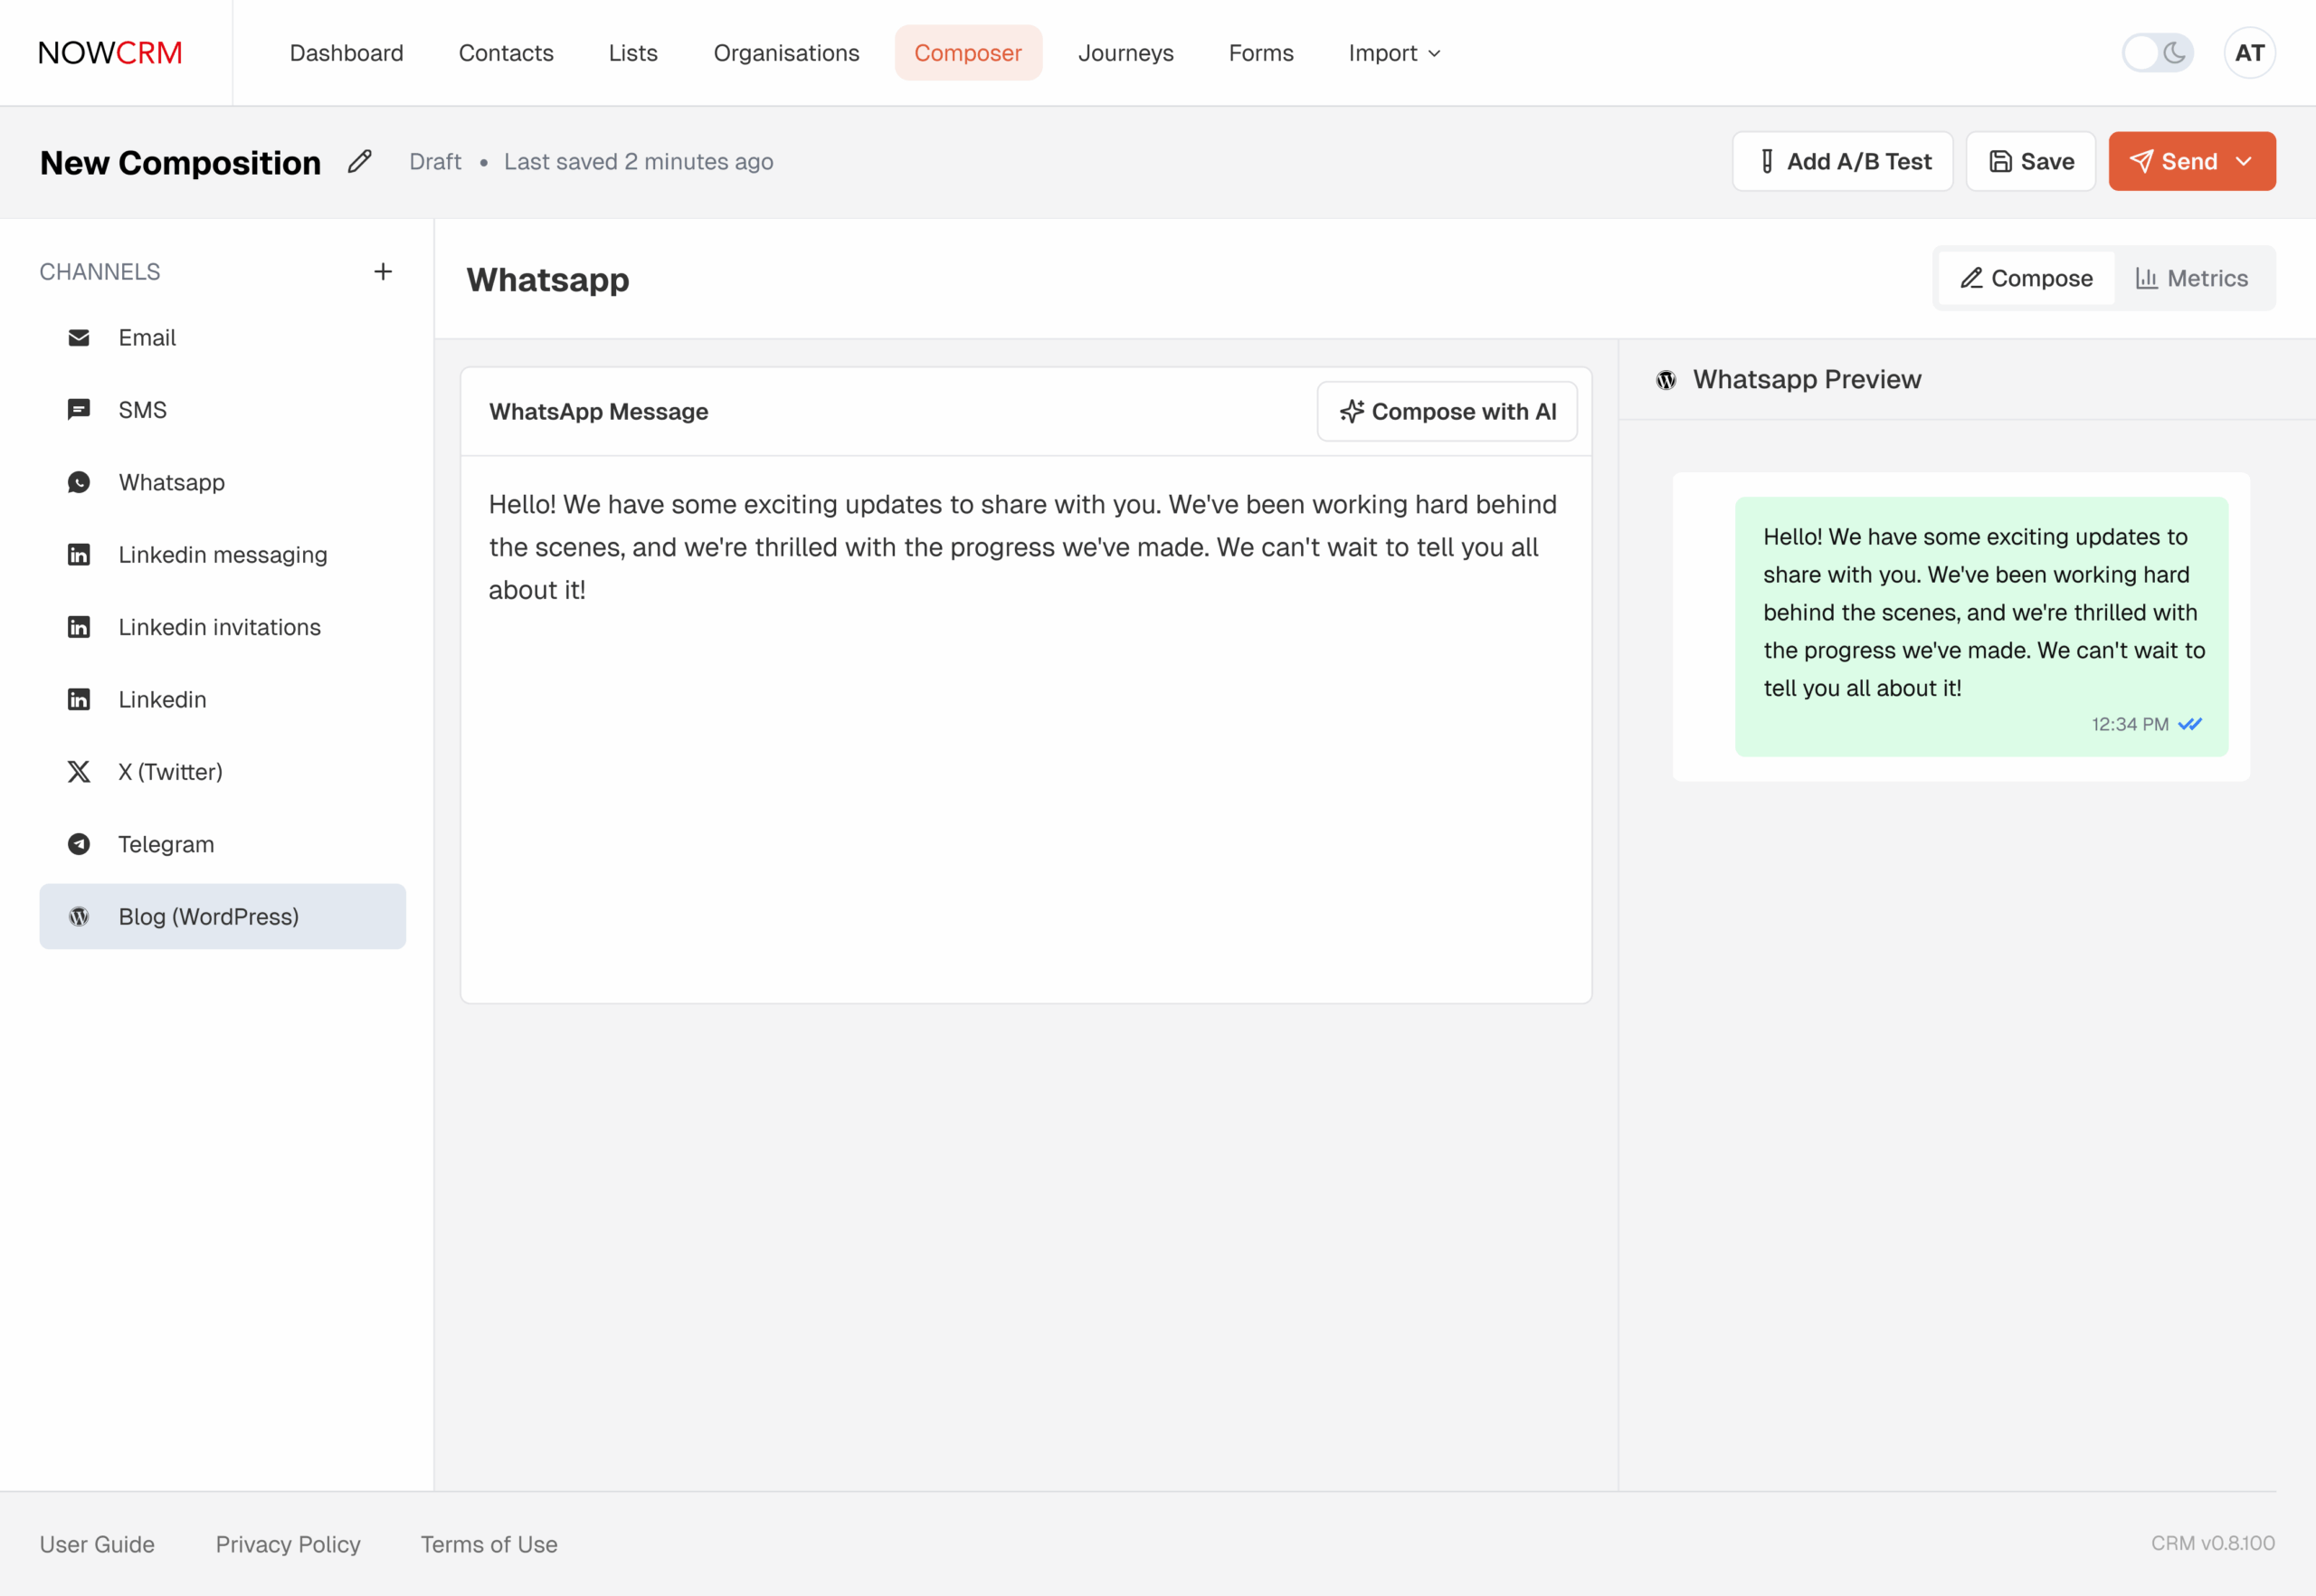Open the Journeys page
The height and width of the screenshot is (1596, 2316).
(1126, 53)
